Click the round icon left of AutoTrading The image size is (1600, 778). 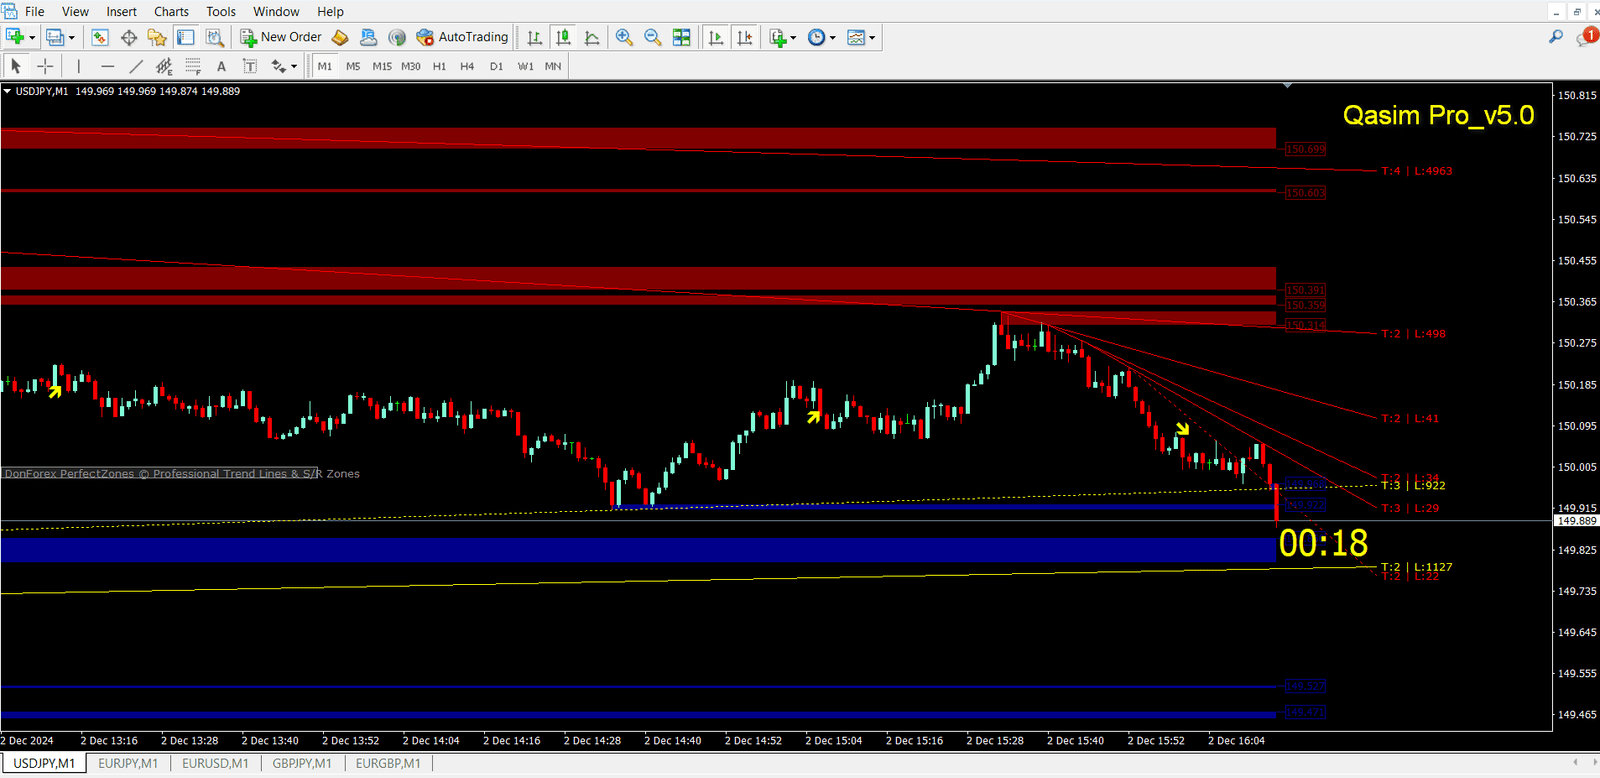(x=397, y=37)
